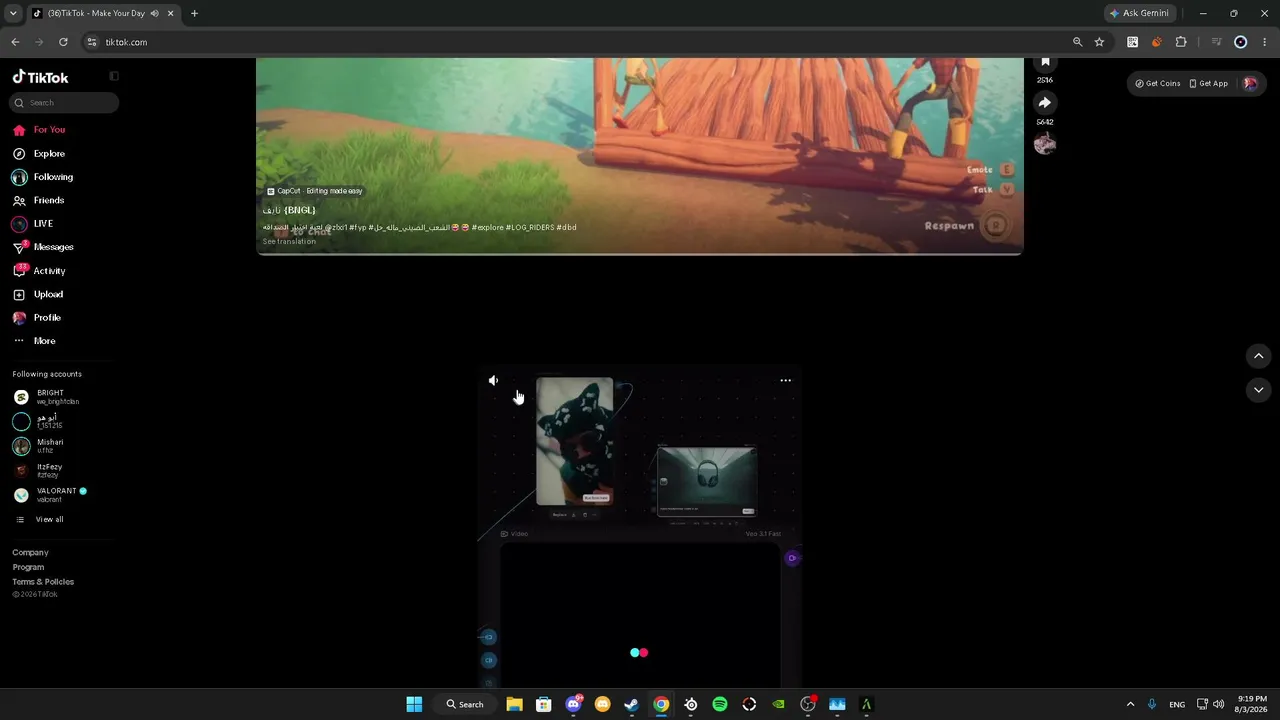Viewport: 1280px width, 720px height.
Task: Click the CapCut editing made easy tag
Action: tap(314, 191)
